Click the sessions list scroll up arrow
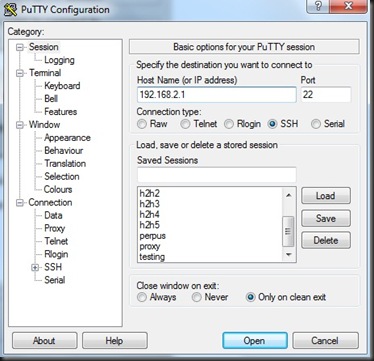The height and width of the screenshot is (361, 374). tap(289, 195)
